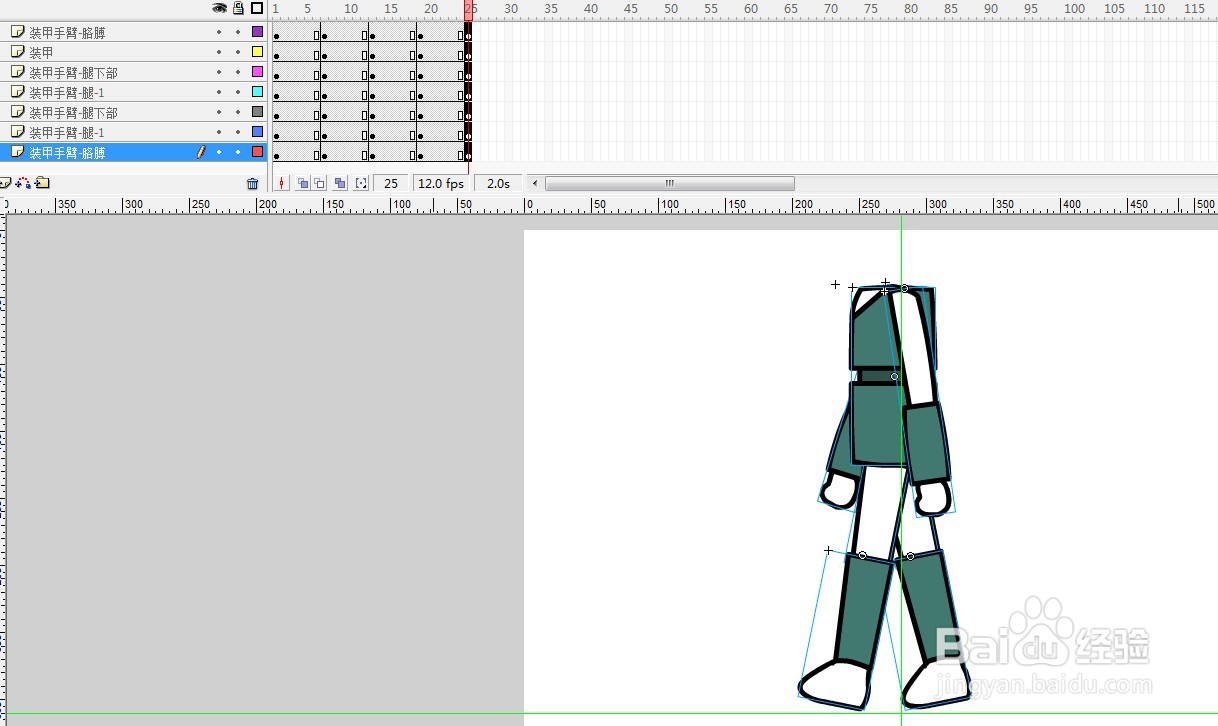Screen dimensions: 1218x726
Task: Select the cyan-swatch layer 装甲手臂-腿-1
Action: (x=67, y=92)
